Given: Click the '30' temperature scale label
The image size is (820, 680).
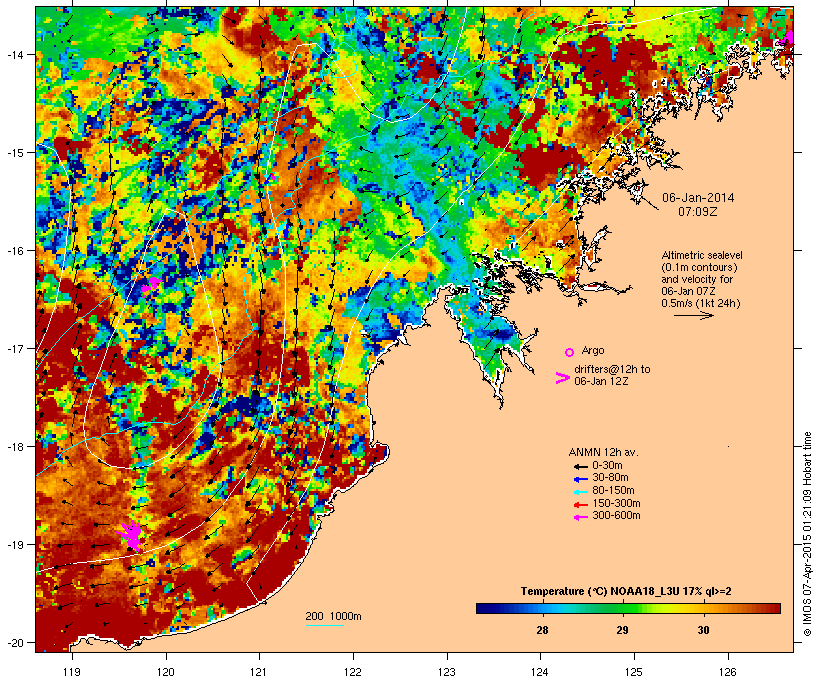Looking at the screenshot, I should coord(703,630).
